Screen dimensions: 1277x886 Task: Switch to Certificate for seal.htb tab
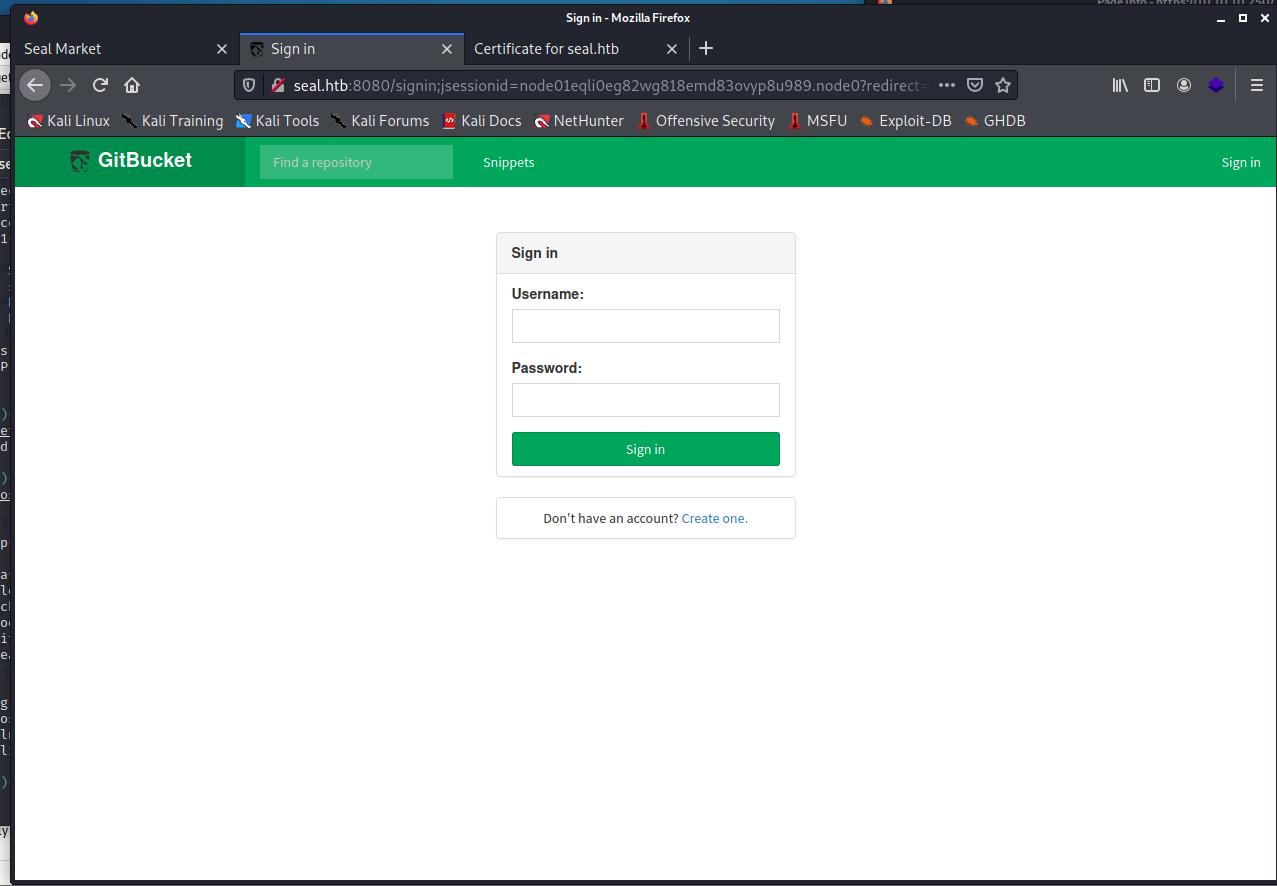[560, 48]
